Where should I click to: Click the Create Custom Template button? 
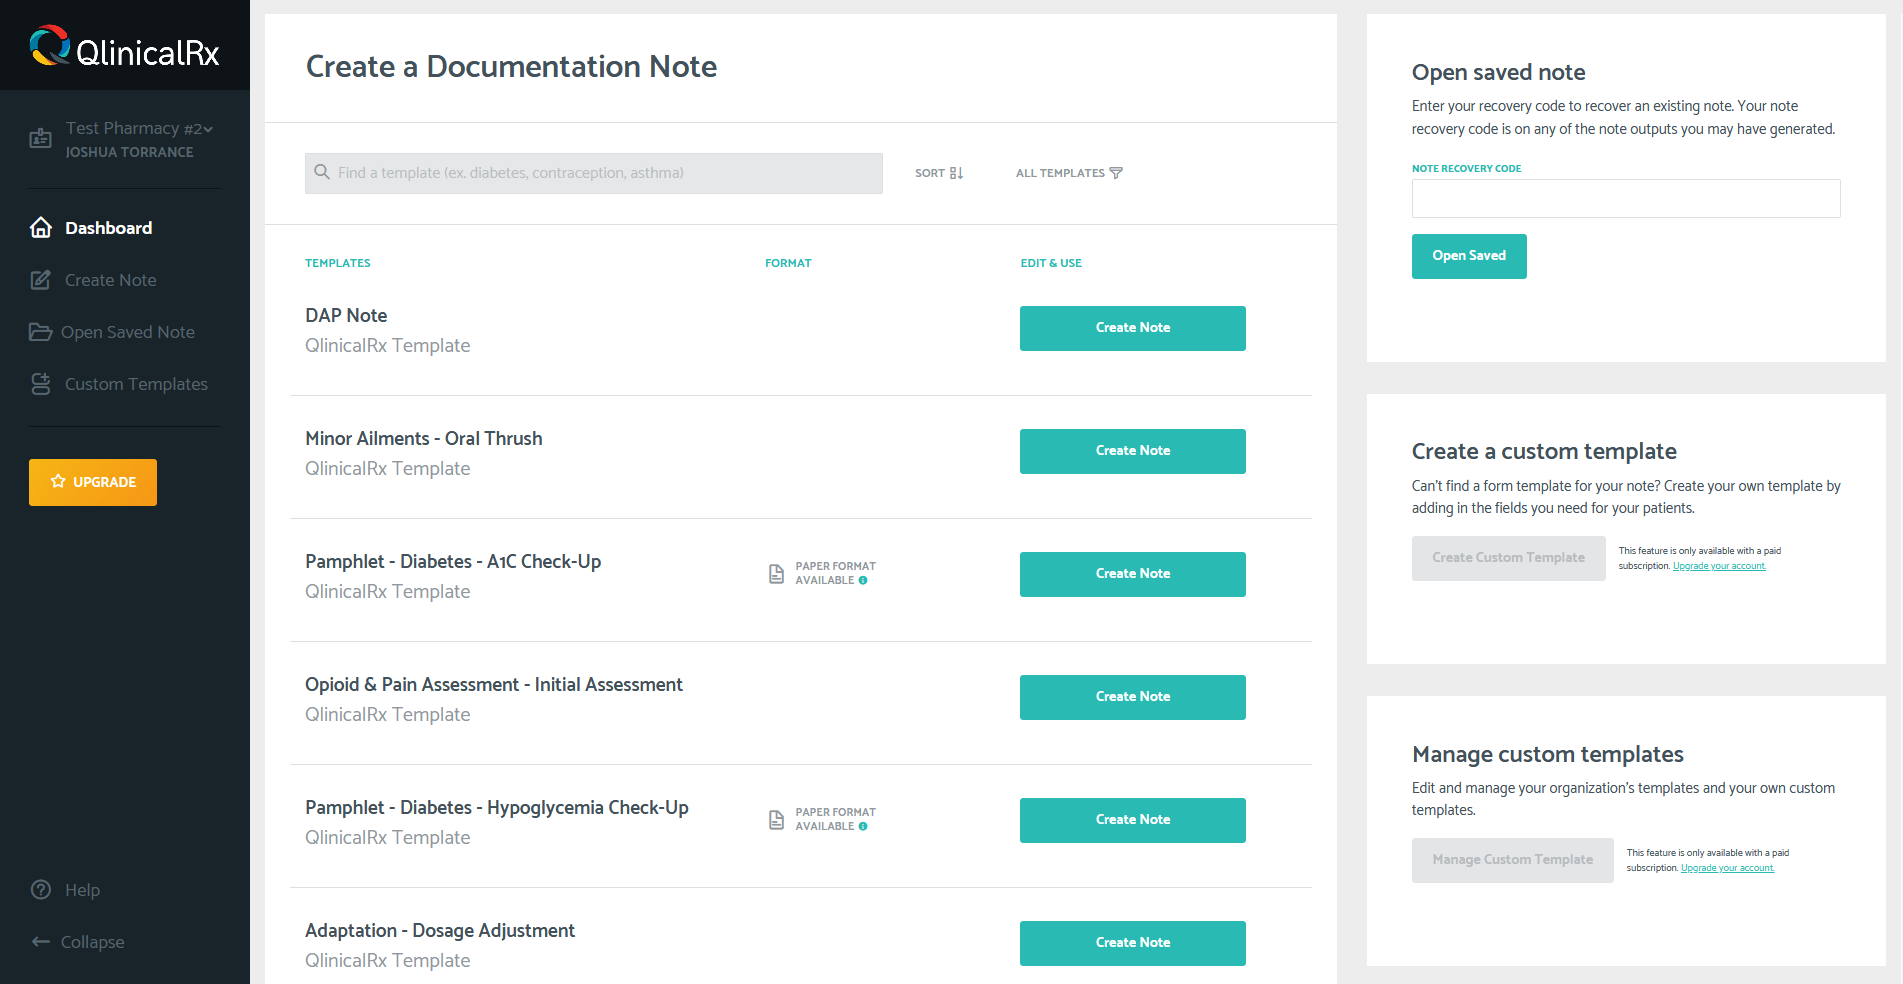tap(1508, 558)
